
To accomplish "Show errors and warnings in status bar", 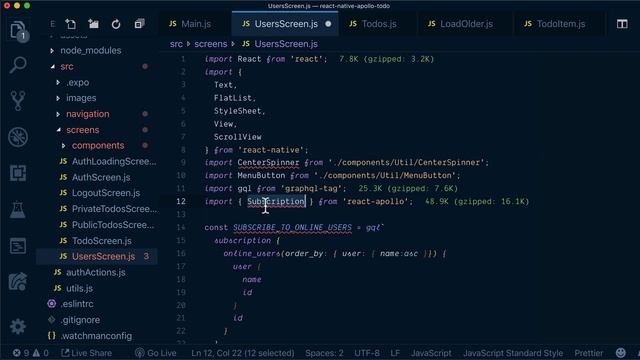I will (x=30, y=353).
